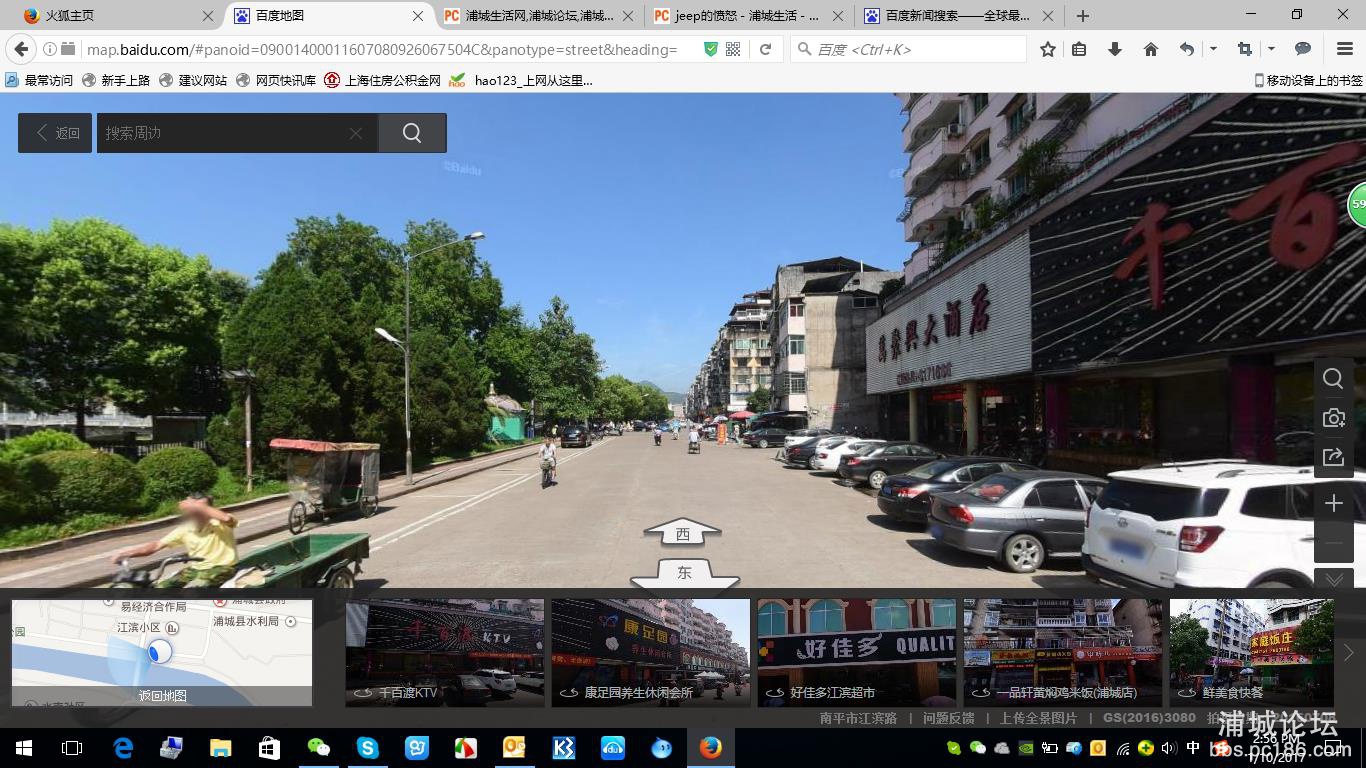Click the camera screenshot icon on right panel
Viewport: 1366px width, 768px height.
click(x=1333, y=418)
